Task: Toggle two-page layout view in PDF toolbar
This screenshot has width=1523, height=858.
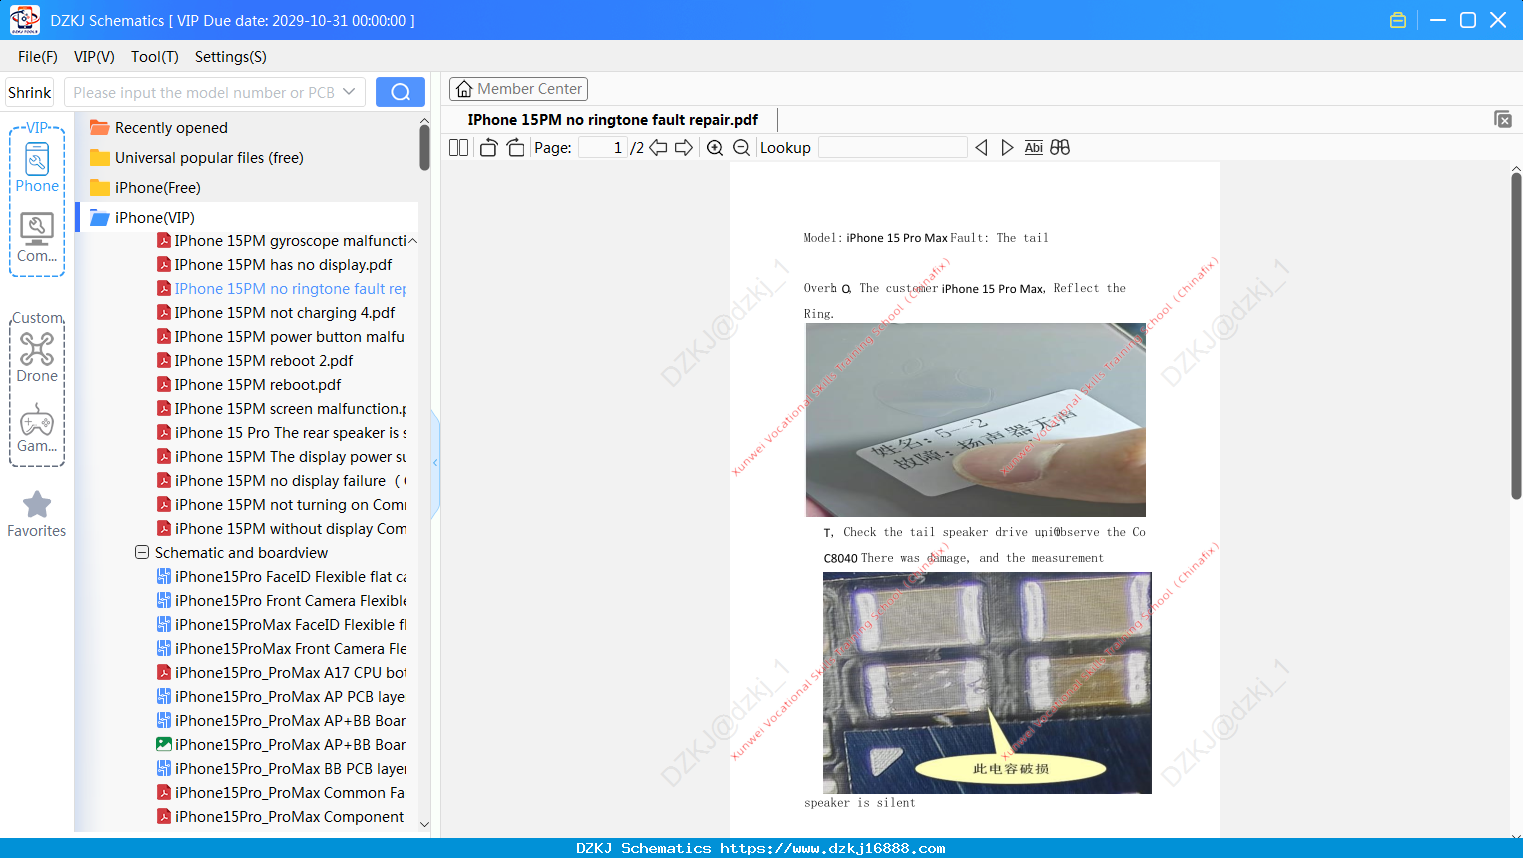Action: 458,148
